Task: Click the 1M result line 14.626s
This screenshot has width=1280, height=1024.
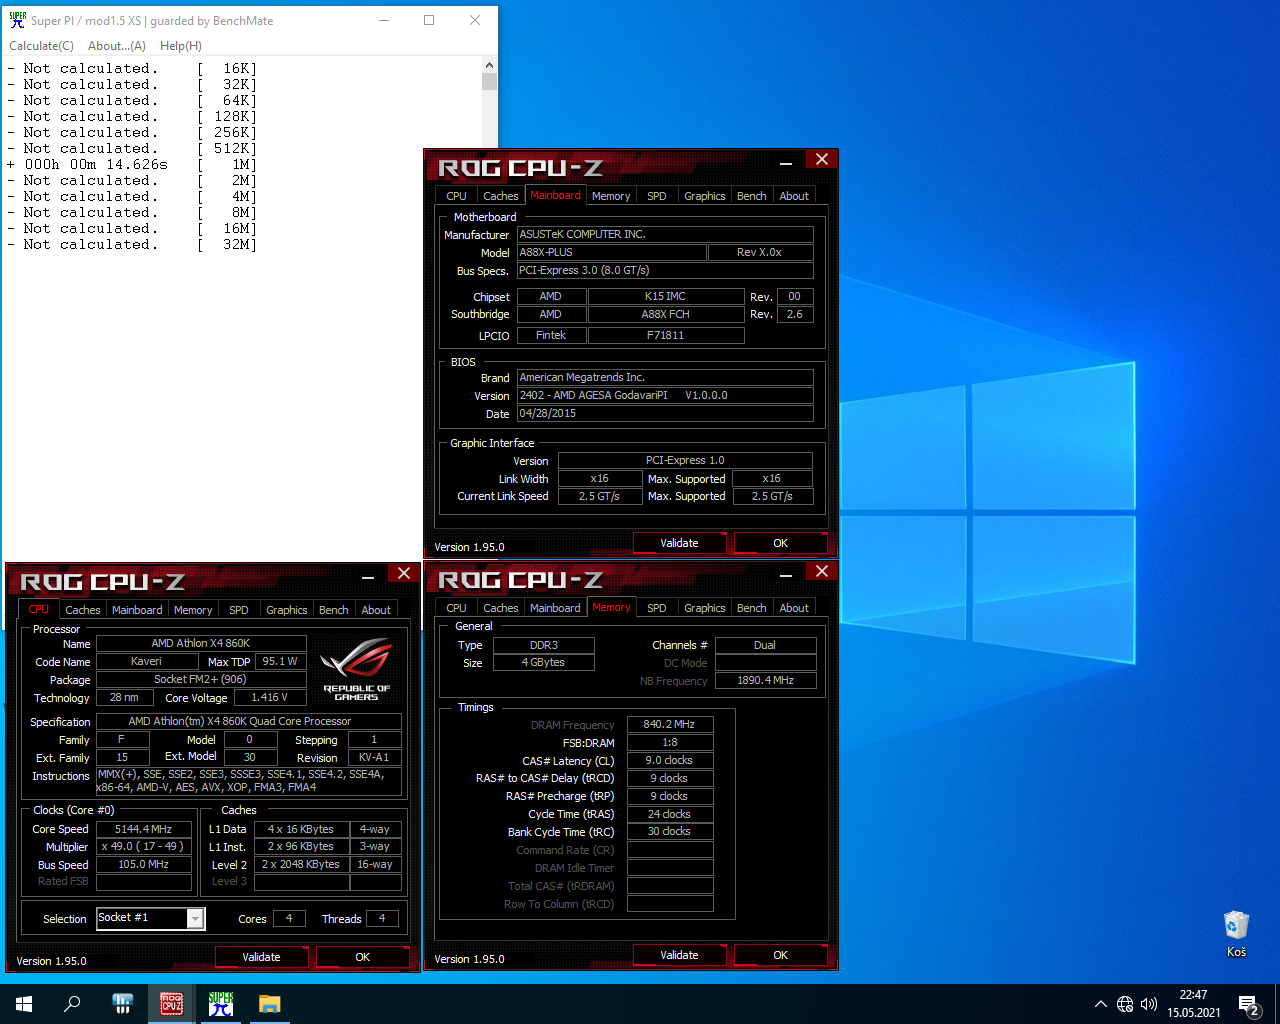Action: pyautogui.click(x=132, y=164)
